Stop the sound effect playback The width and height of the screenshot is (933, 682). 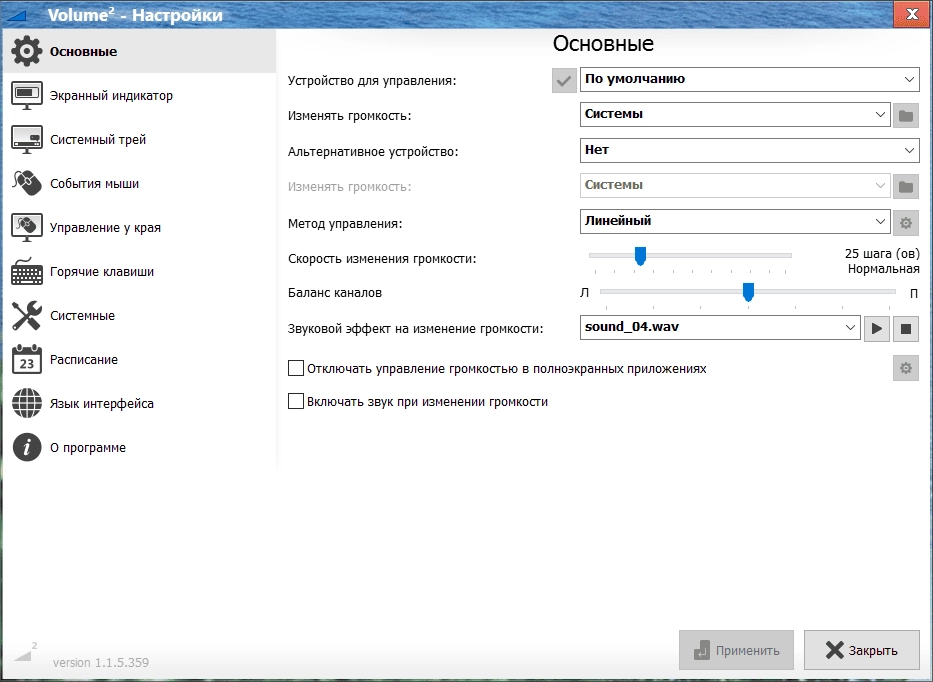[x=906, y=329]
